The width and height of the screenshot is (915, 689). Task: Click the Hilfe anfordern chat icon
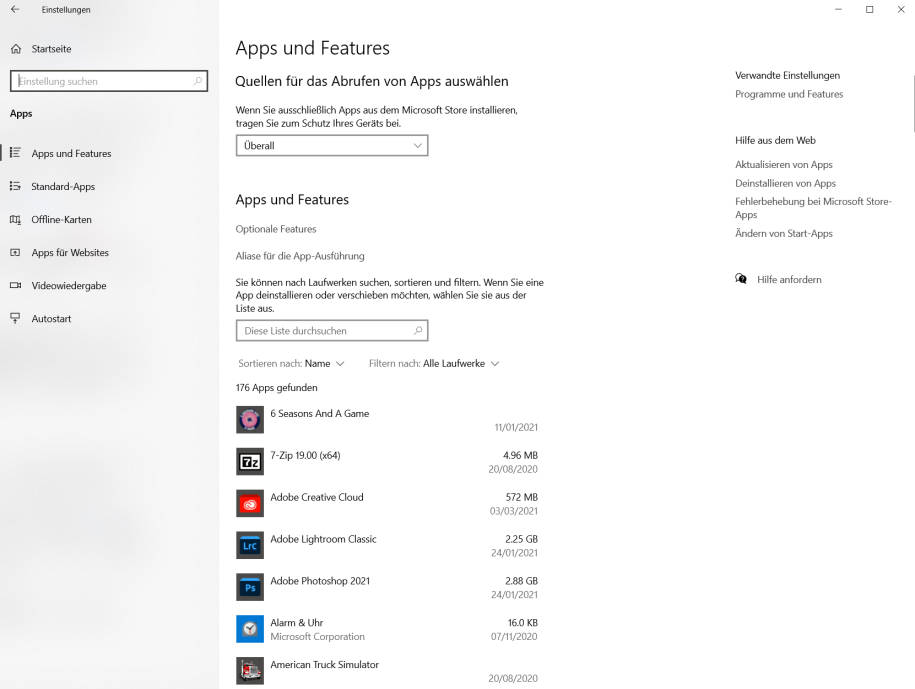pos(741,279)
